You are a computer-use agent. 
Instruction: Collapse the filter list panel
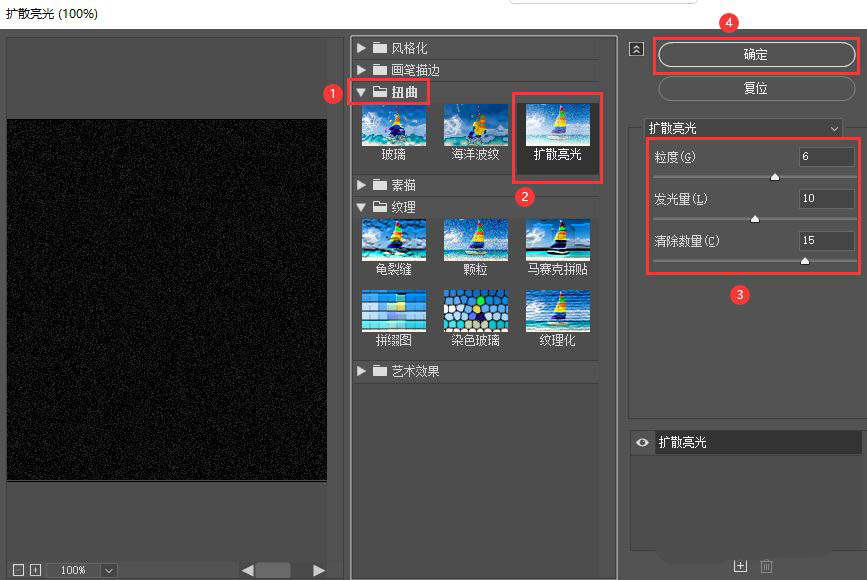tap(636, 47)
